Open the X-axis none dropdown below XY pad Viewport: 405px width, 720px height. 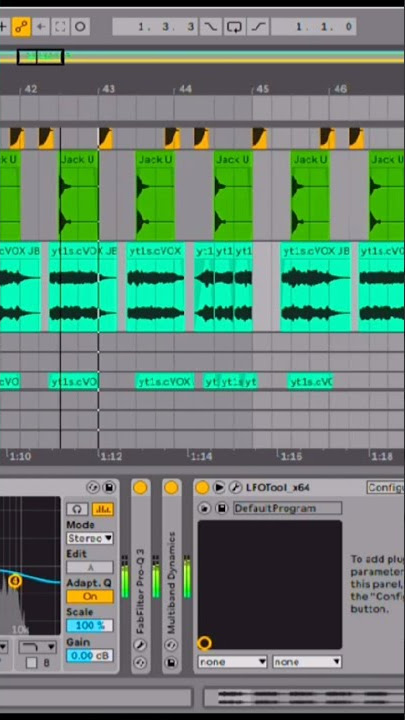(232, 662)
